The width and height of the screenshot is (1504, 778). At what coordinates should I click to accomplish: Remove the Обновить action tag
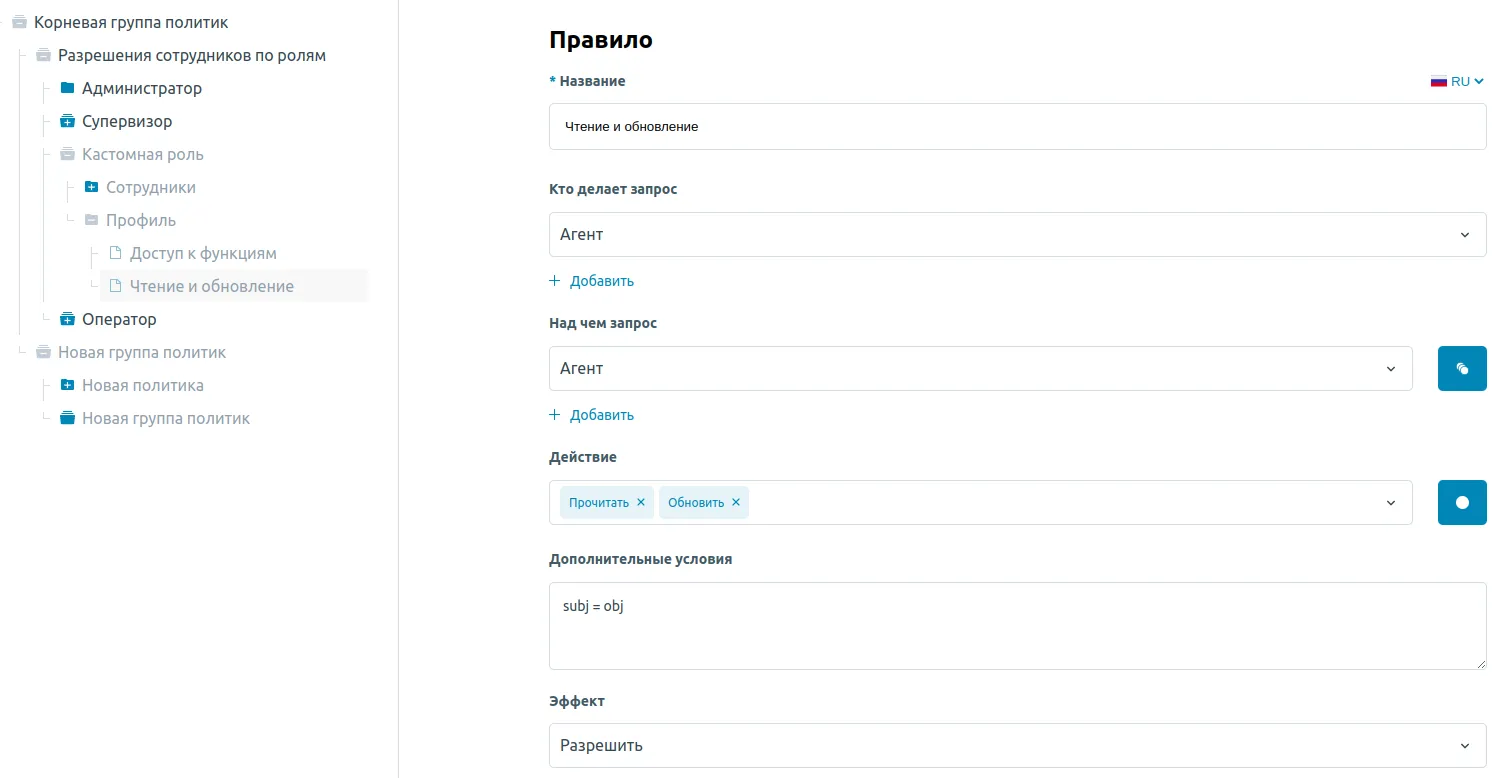pos(736,502)
